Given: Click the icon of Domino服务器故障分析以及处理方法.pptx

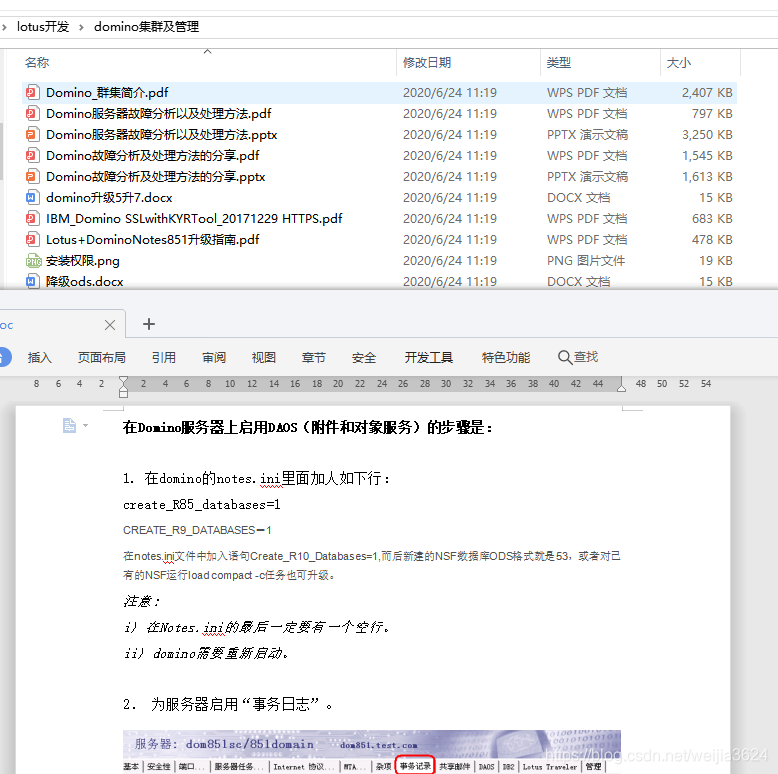Looking at the screenshot, I should (x=32, y=134).
